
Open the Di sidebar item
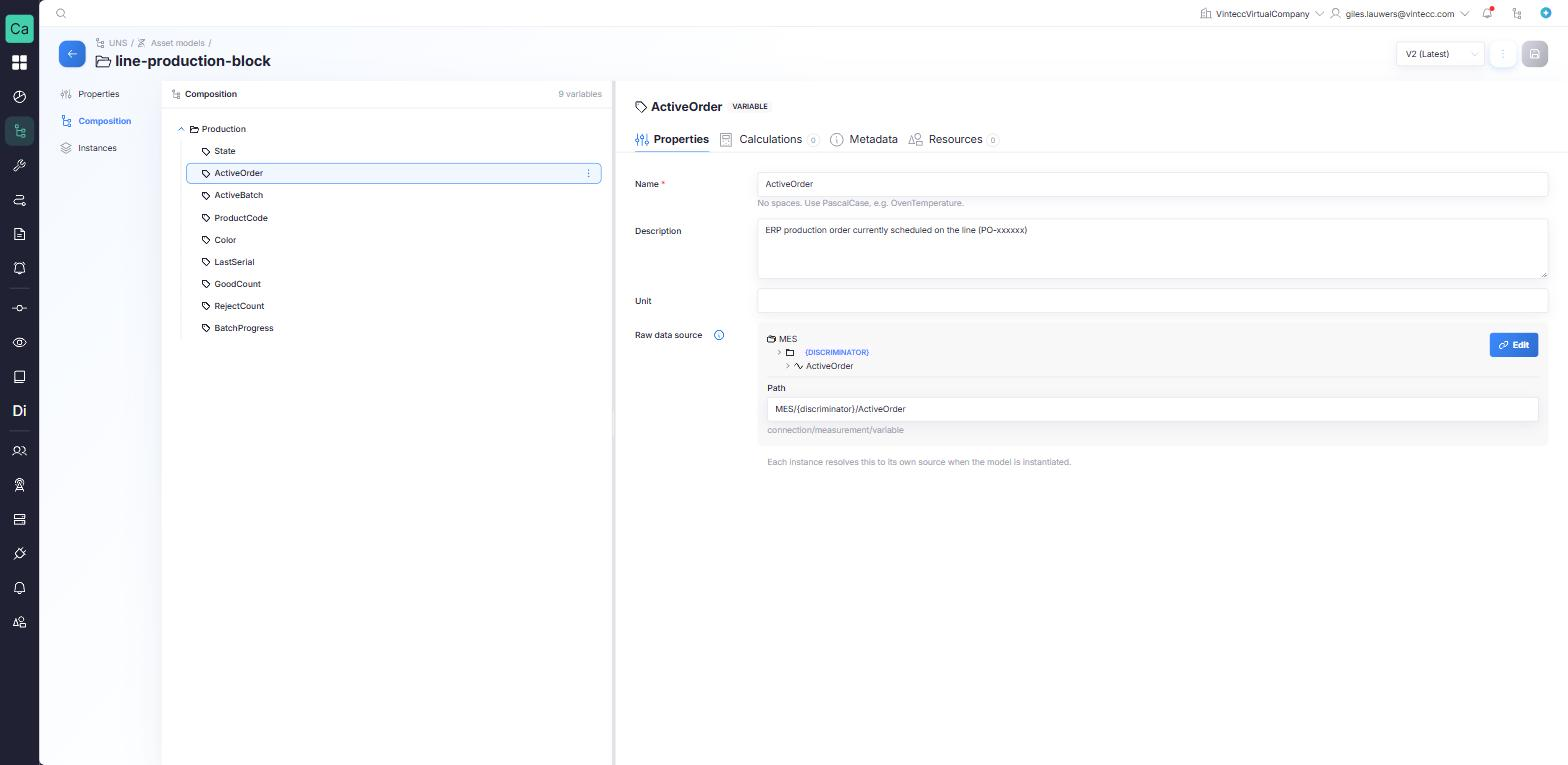tap(19, 411)
